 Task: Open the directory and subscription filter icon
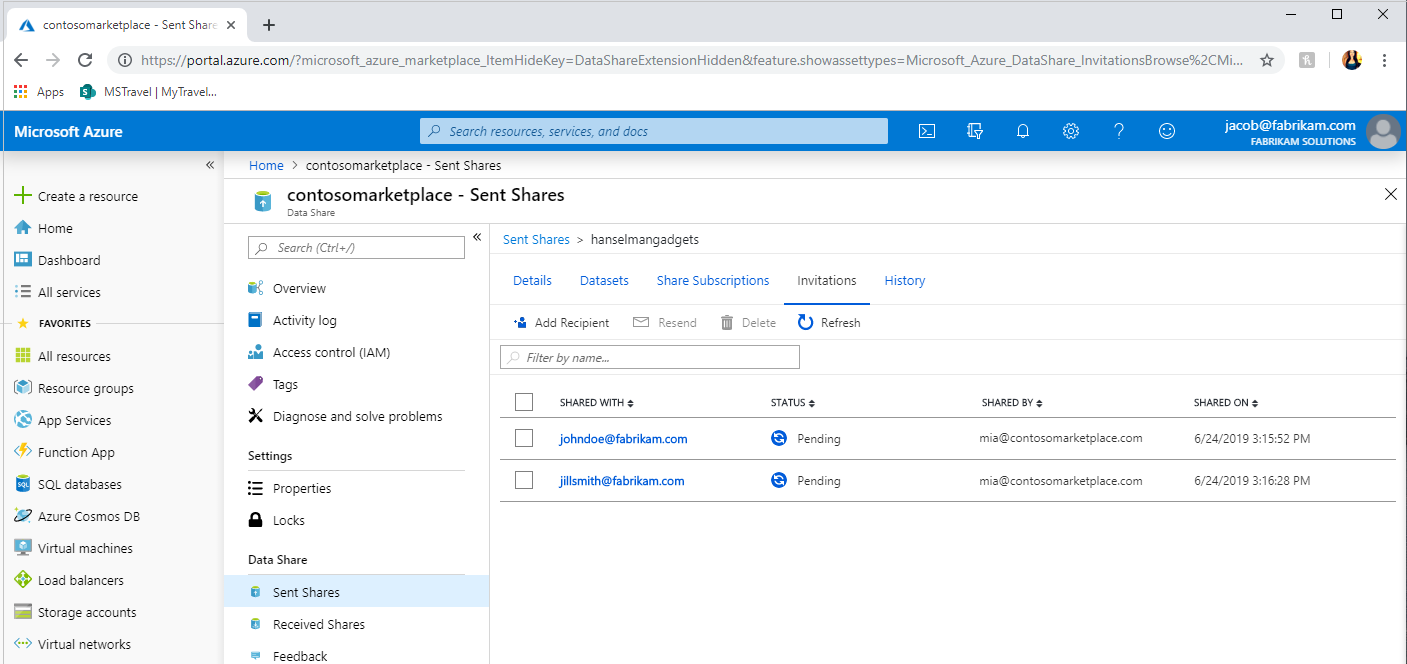click(975, 131)
